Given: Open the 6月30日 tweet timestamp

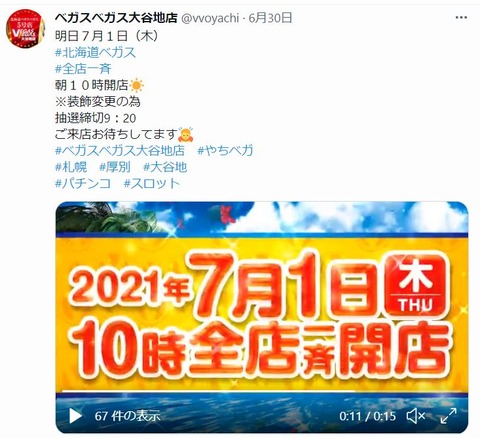Looking at the screenshot, I should coord(270,18).
